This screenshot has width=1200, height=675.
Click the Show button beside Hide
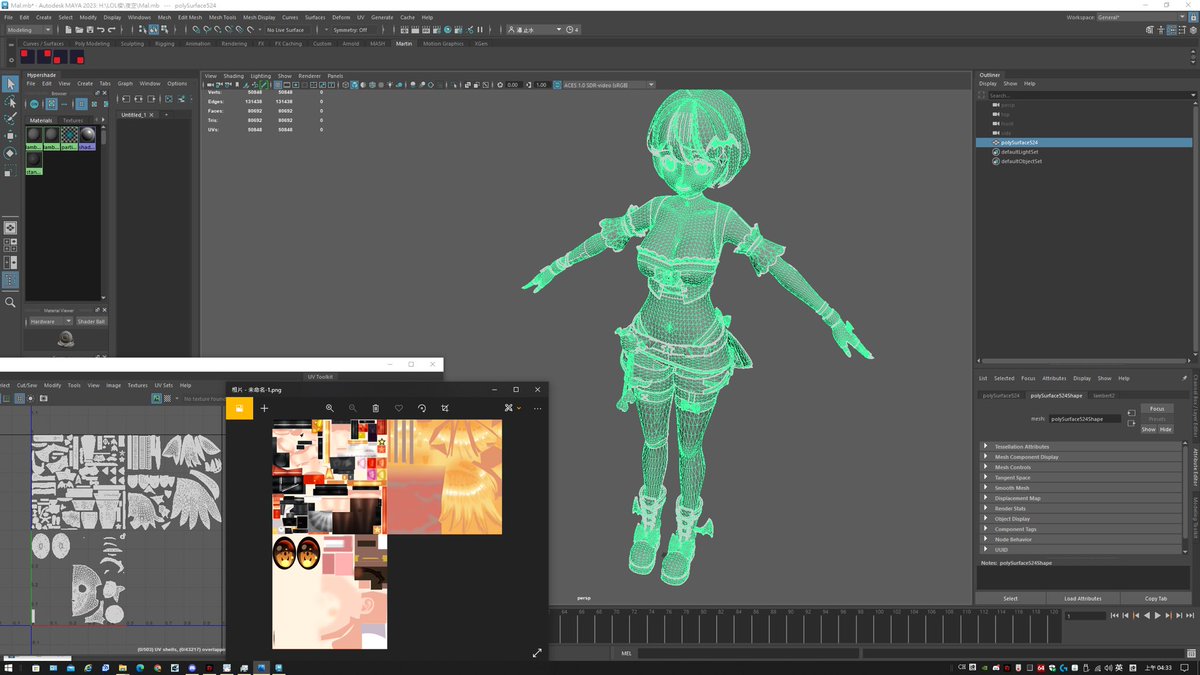tap(1148, 429)
